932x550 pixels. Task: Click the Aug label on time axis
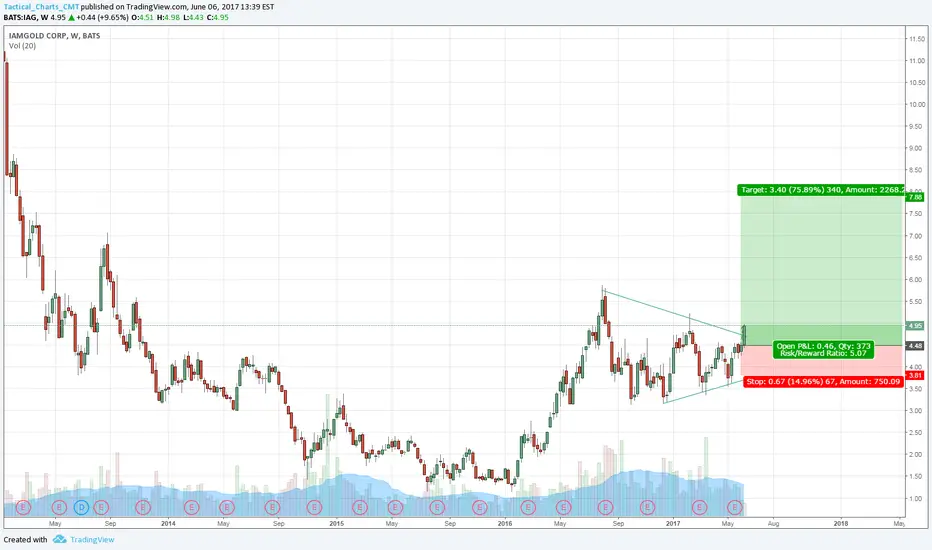[x=773, y=524]
